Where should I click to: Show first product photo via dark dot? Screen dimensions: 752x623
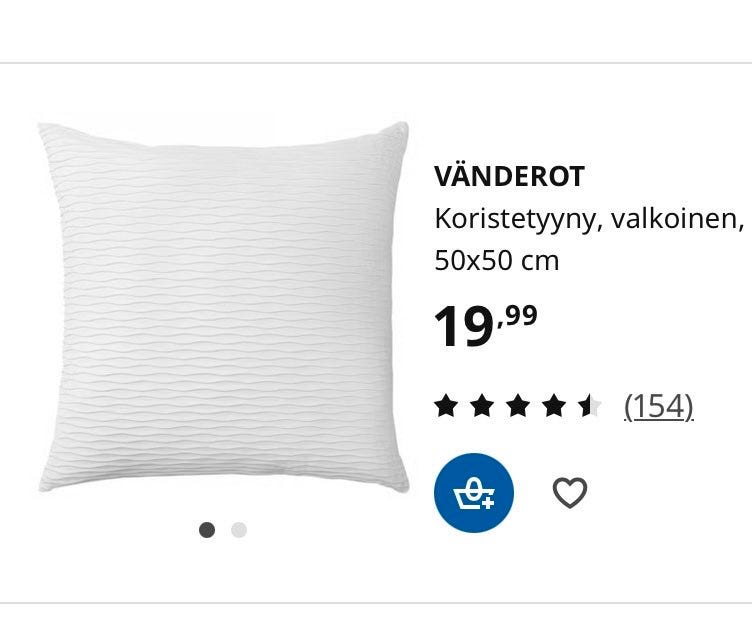[207, 530]
